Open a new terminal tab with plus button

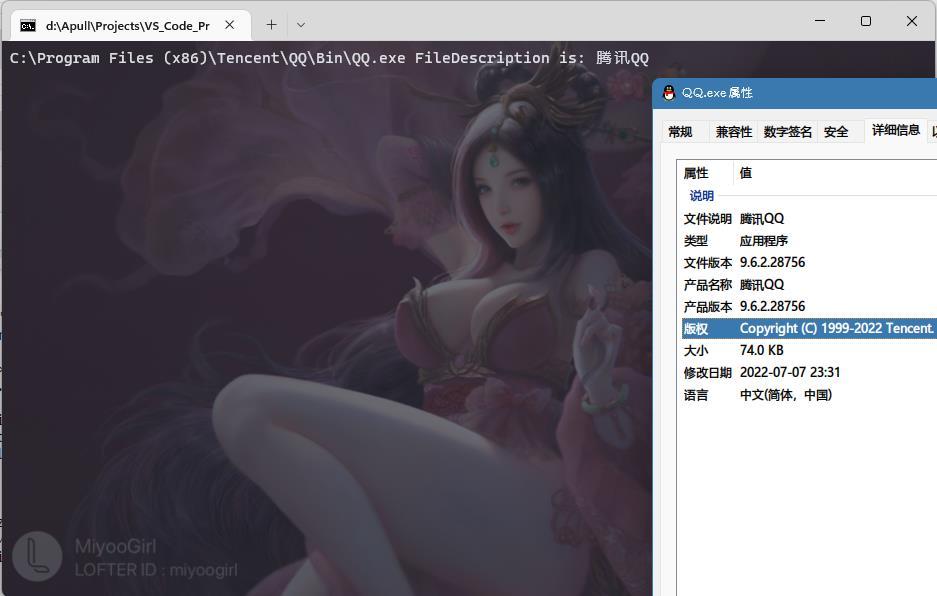271,25
